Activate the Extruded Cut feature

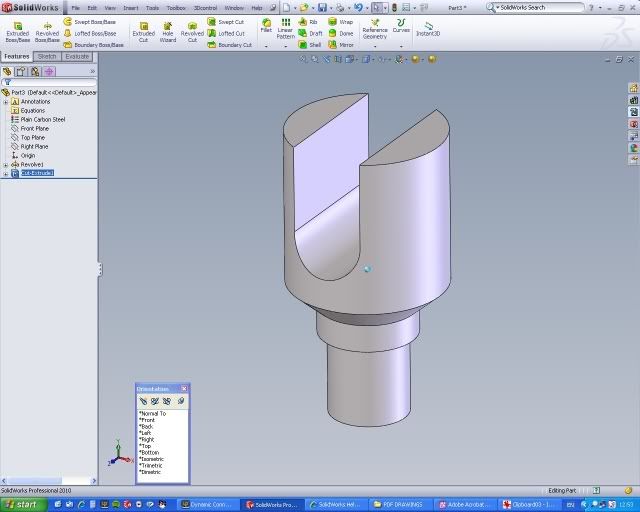pos(144,29)
